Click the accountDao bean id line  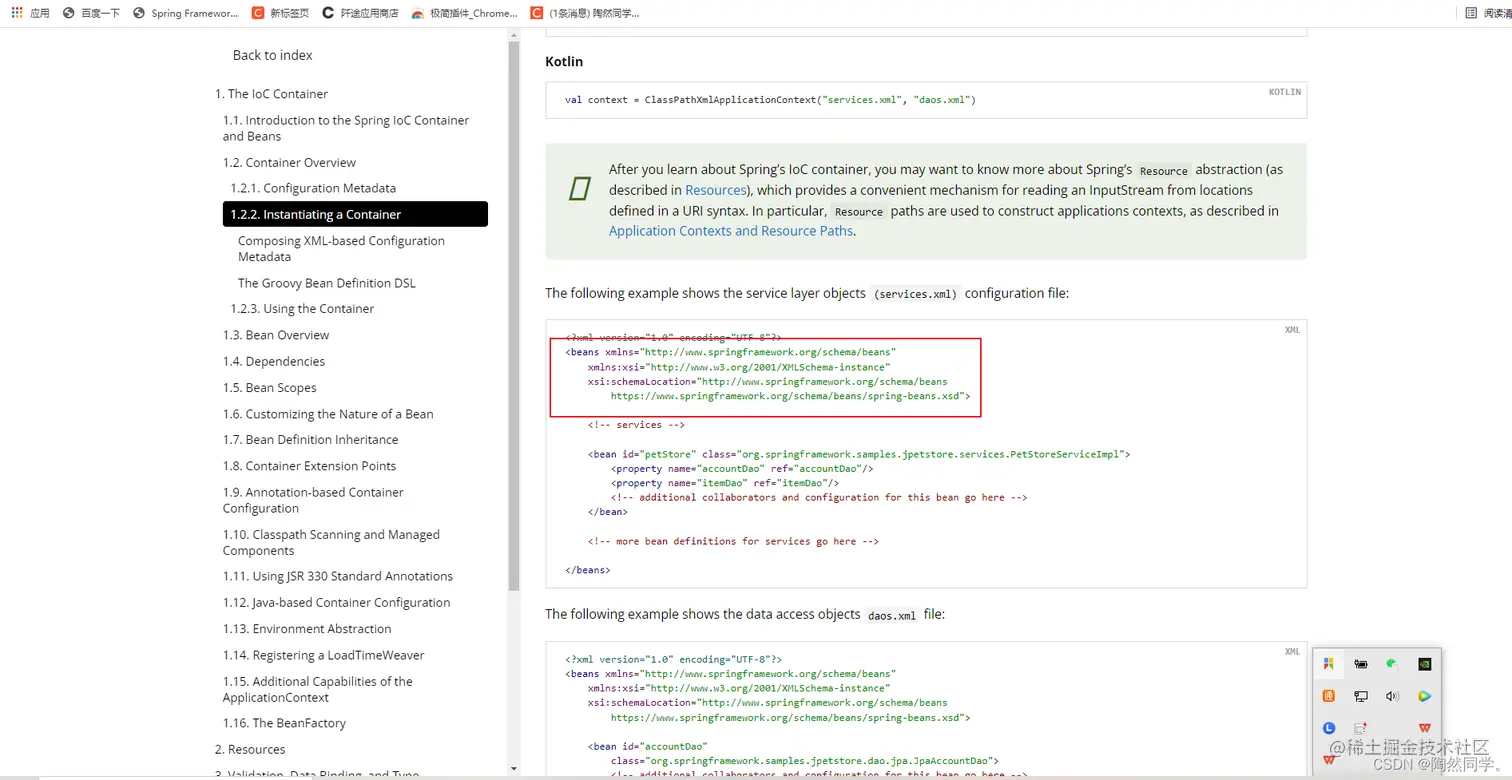pos(647,746)
